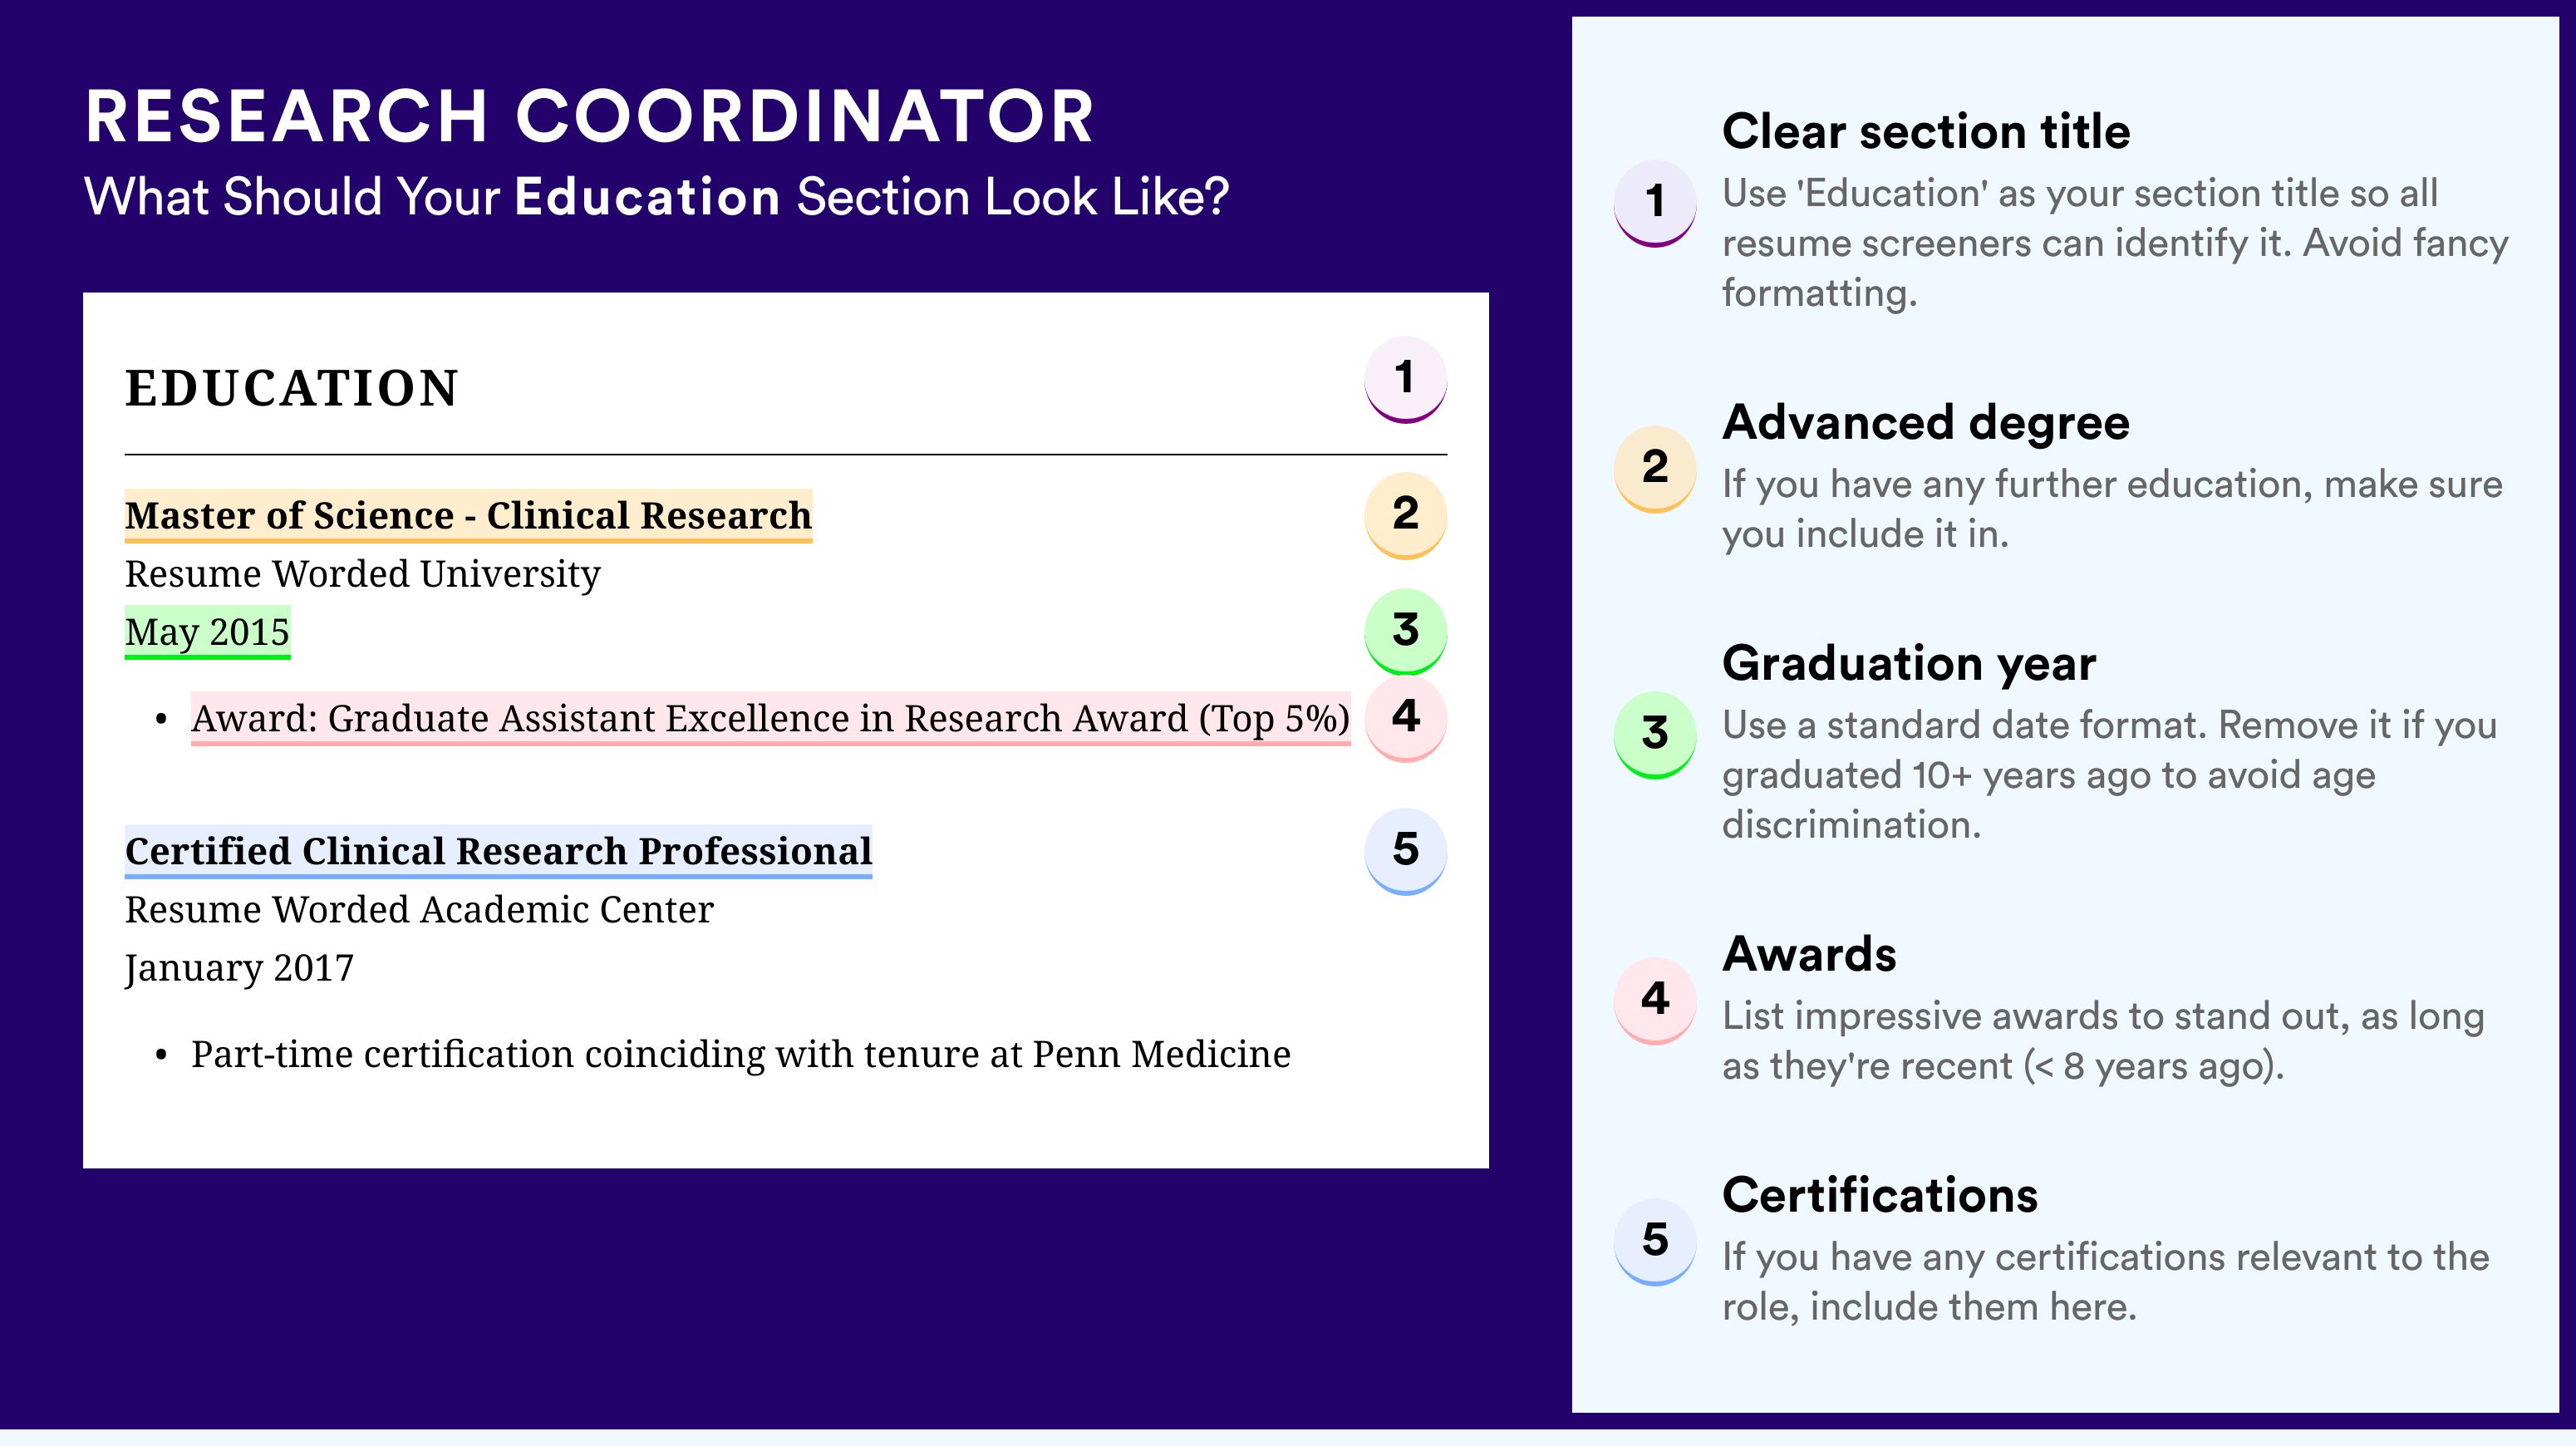Click Resume Worded Academic Center text

click(419, 910)
